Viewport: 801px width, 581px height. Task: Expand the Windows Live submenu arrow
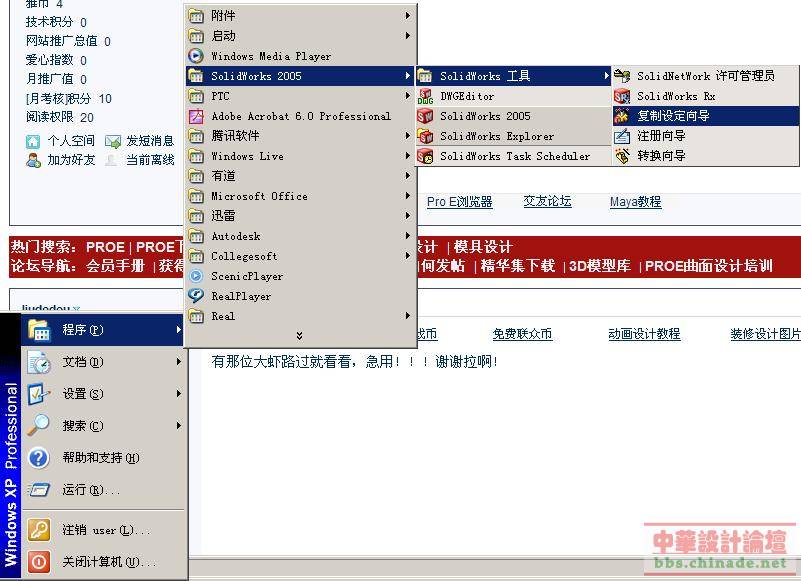click(x=408, y=155)
